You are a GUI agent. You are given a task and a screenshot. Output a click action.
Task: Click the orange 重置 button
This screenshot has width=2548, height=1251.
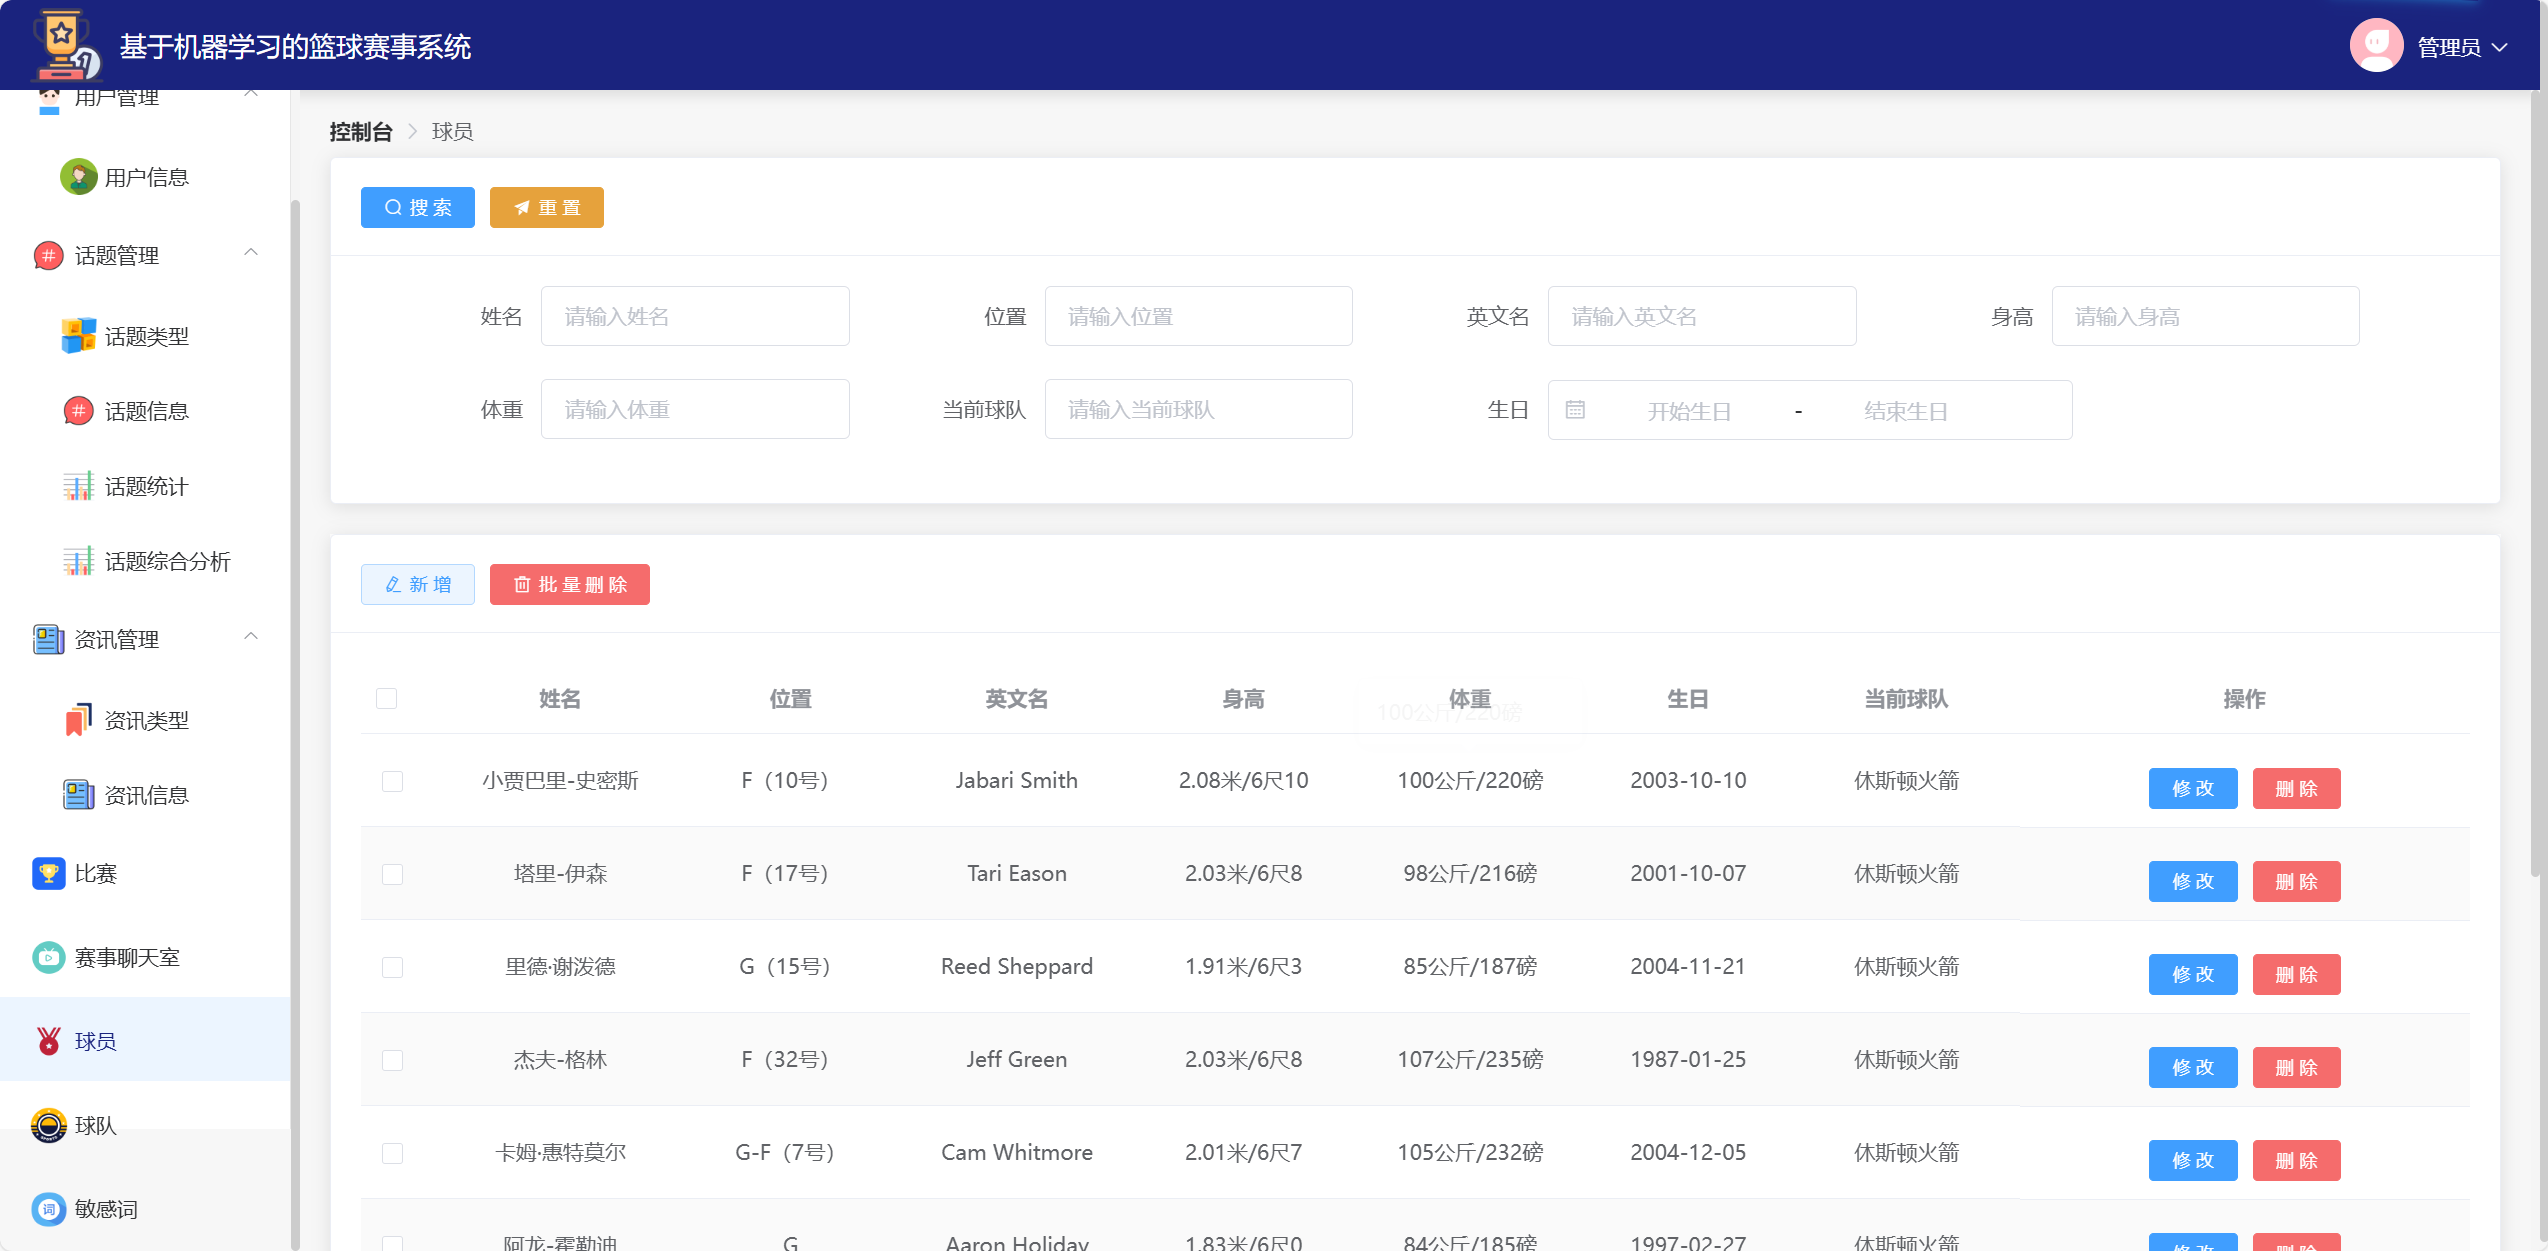click(547, 207)
